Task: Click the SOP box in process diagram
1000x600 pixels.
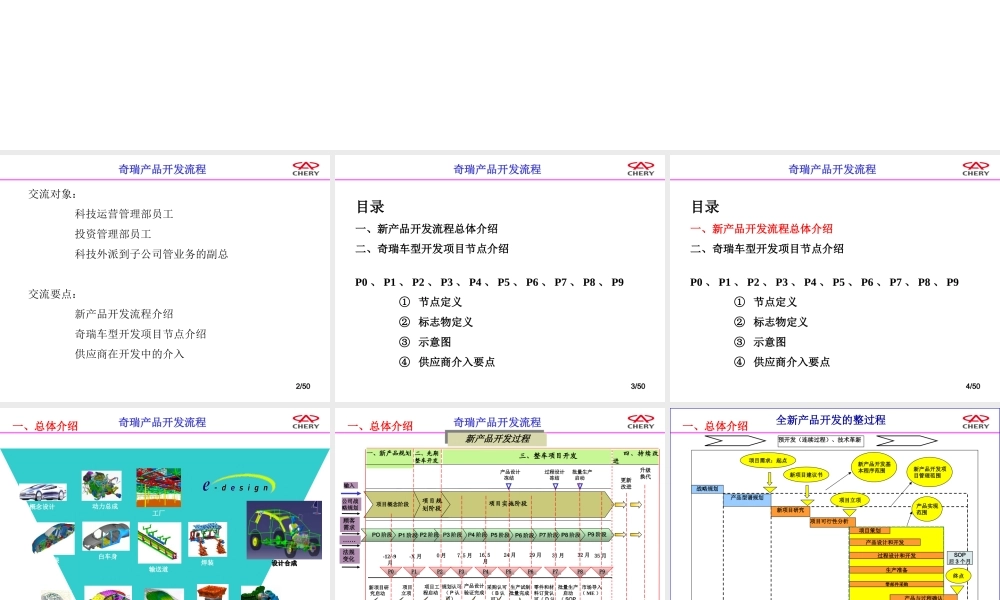Action: (x=960, y=558)
